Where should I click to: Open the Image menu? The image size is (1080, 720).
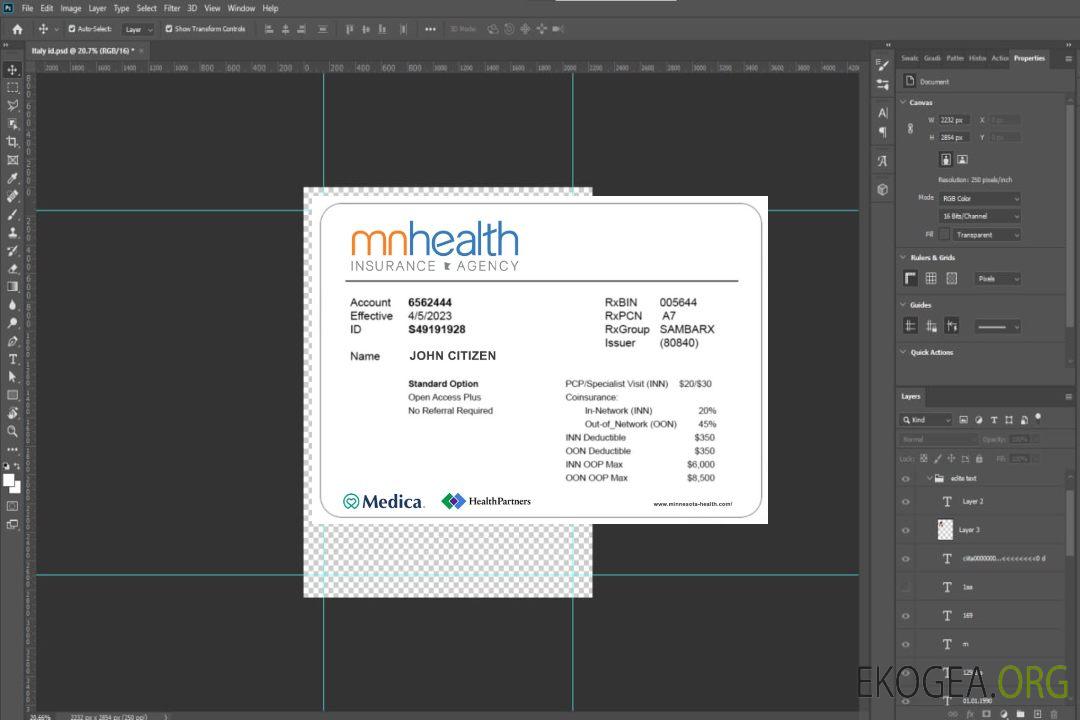pyautogui.click(x=70, y=8)
